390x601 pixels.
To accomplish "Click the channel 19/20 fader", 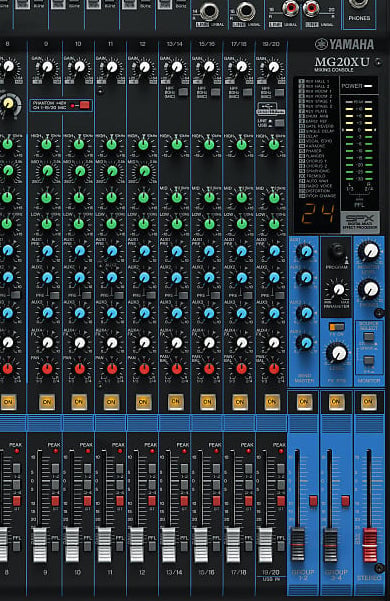I will pos(265,545).
